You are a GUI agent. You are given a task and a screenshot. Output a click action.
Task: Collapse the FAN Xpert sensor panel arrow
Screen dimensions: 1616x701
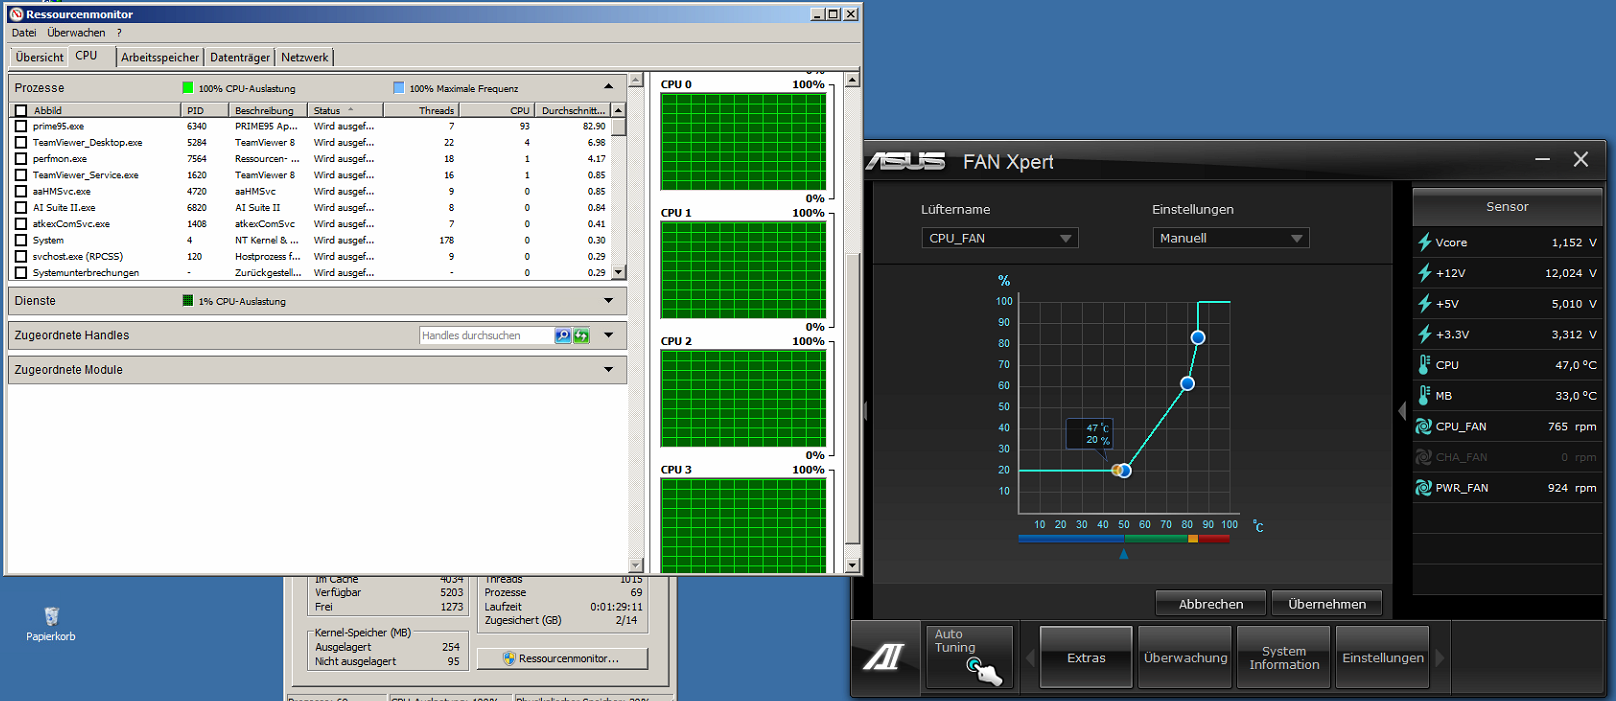pyautogui.click(x=1402, y=411)
